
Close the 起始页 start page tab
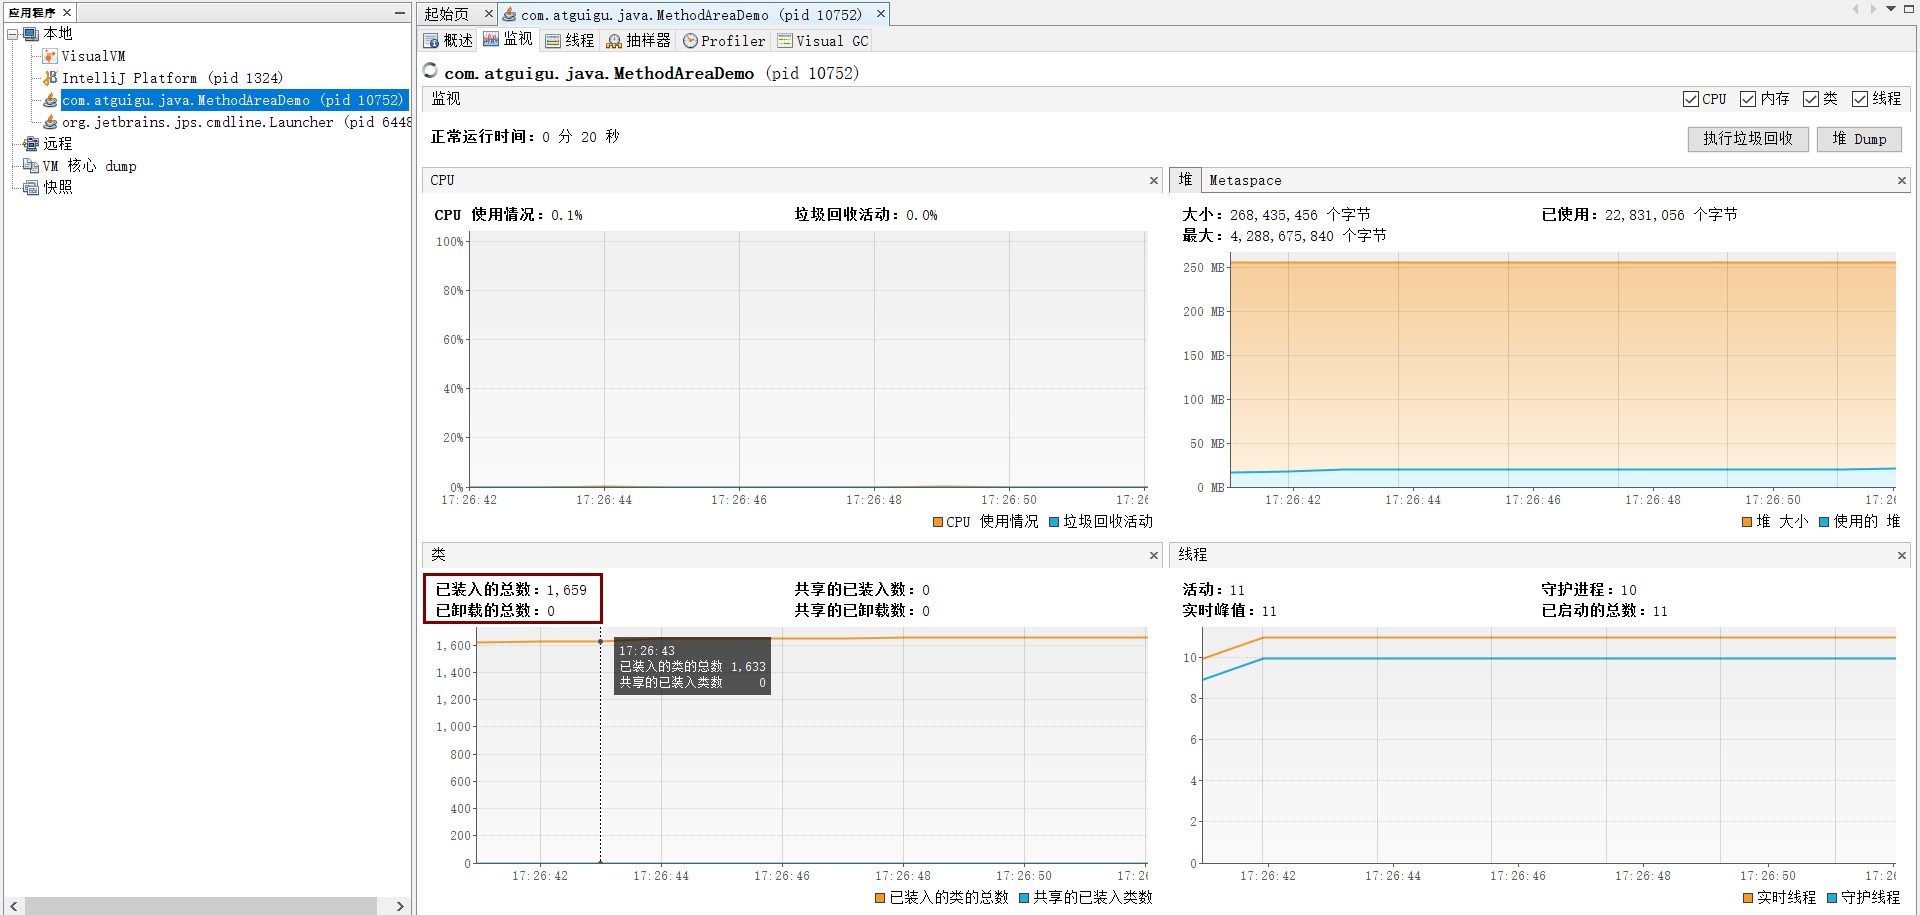pos(488,14)
